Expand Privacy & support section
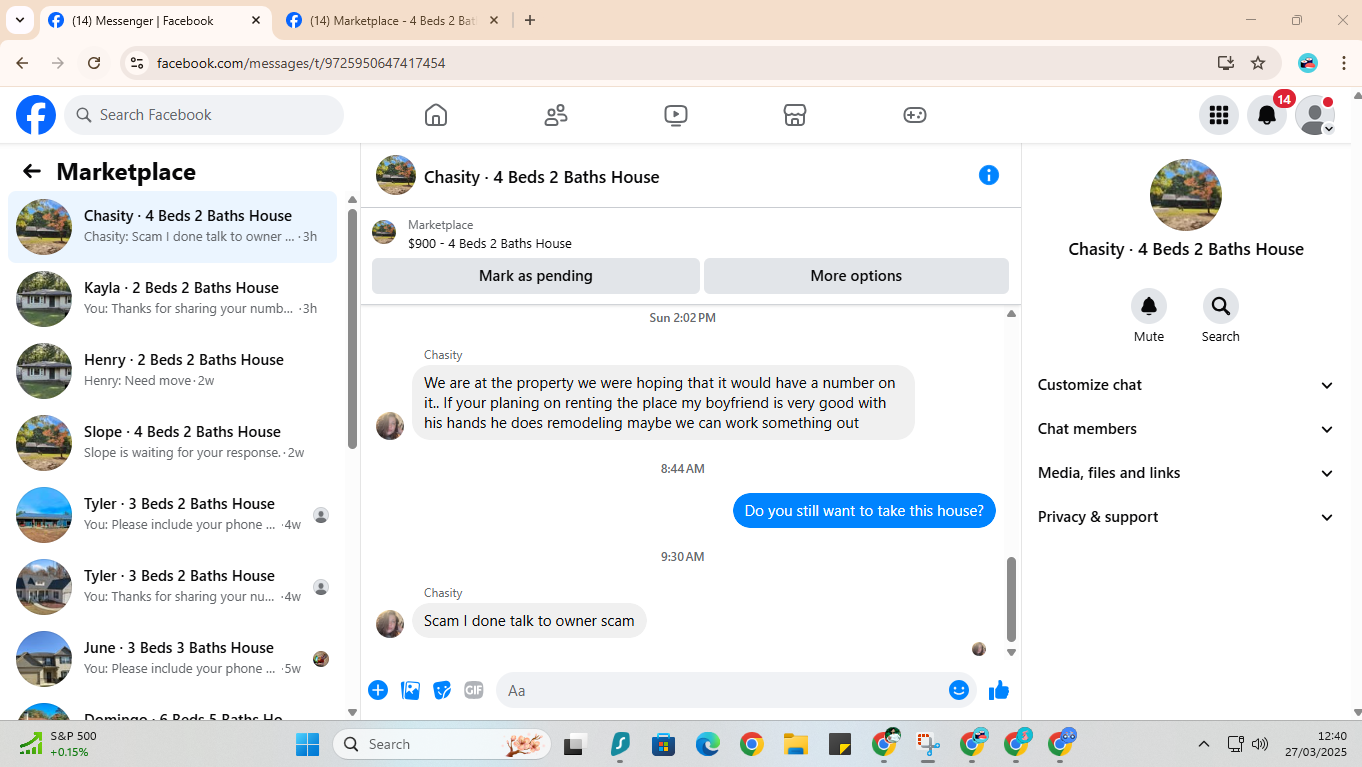 pos(1186,517)
